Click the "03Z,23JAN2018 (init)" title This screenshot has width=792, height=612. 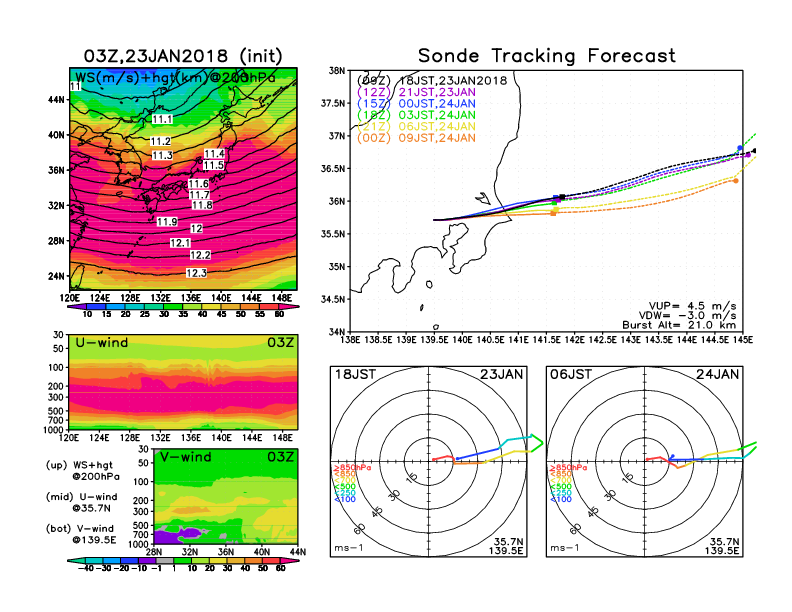[183, 56]
